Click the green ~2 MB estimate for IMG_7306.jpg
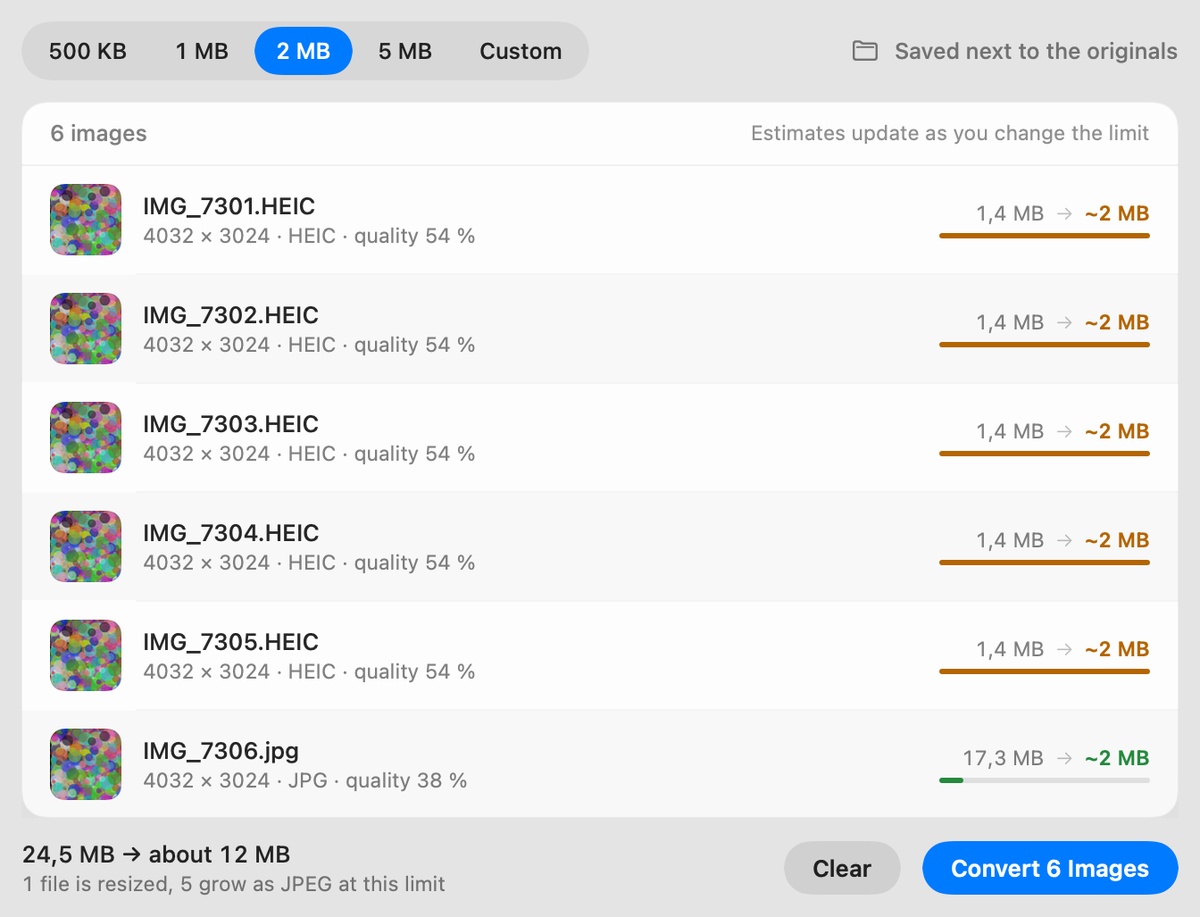The image size is (1200, 917). [x=1117, y=758]
